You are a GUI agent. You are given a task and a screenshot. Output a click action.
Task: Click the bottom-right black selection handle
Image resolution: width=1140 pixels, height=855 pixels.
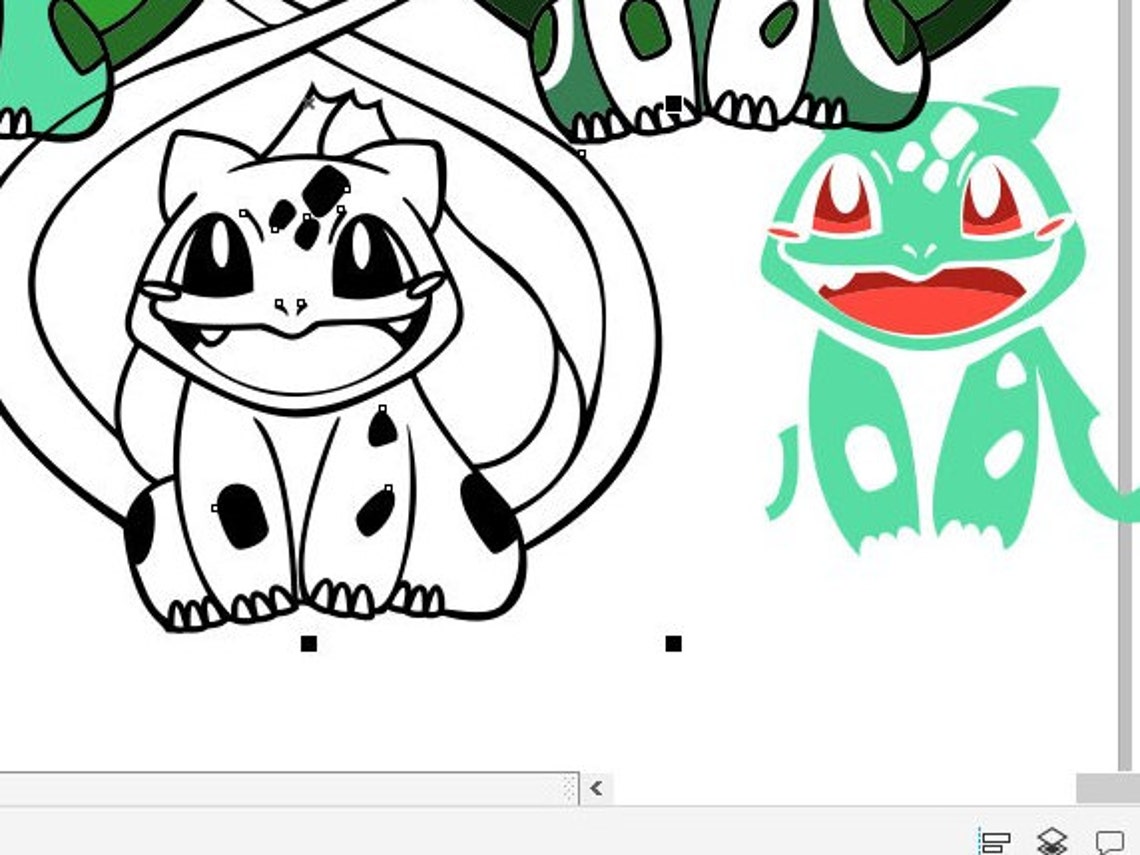click(x=671, y=643)
